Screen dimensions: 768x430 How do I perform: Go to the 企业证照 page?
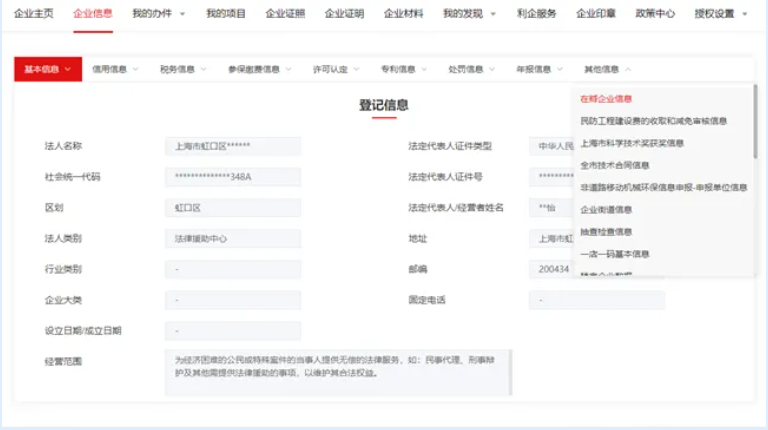click(x=285, y=14)
